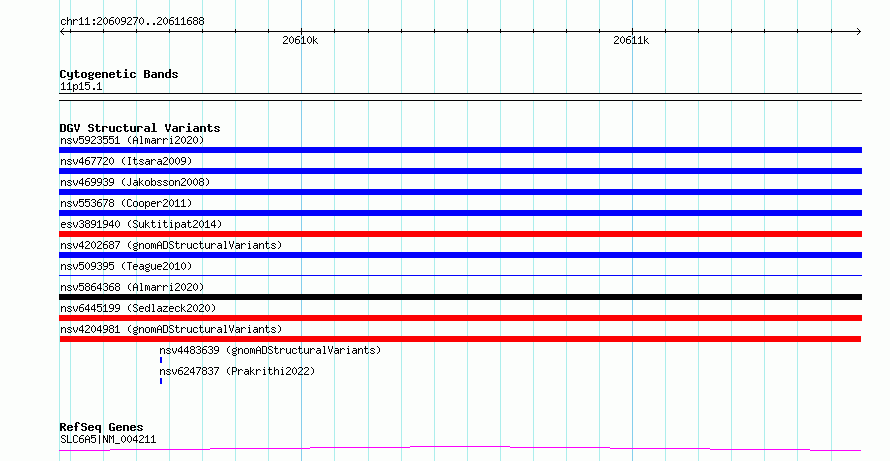
Task: Open variant nsv4483639 (gnomADStructuralVariants) label
Action: pos(270,350)
